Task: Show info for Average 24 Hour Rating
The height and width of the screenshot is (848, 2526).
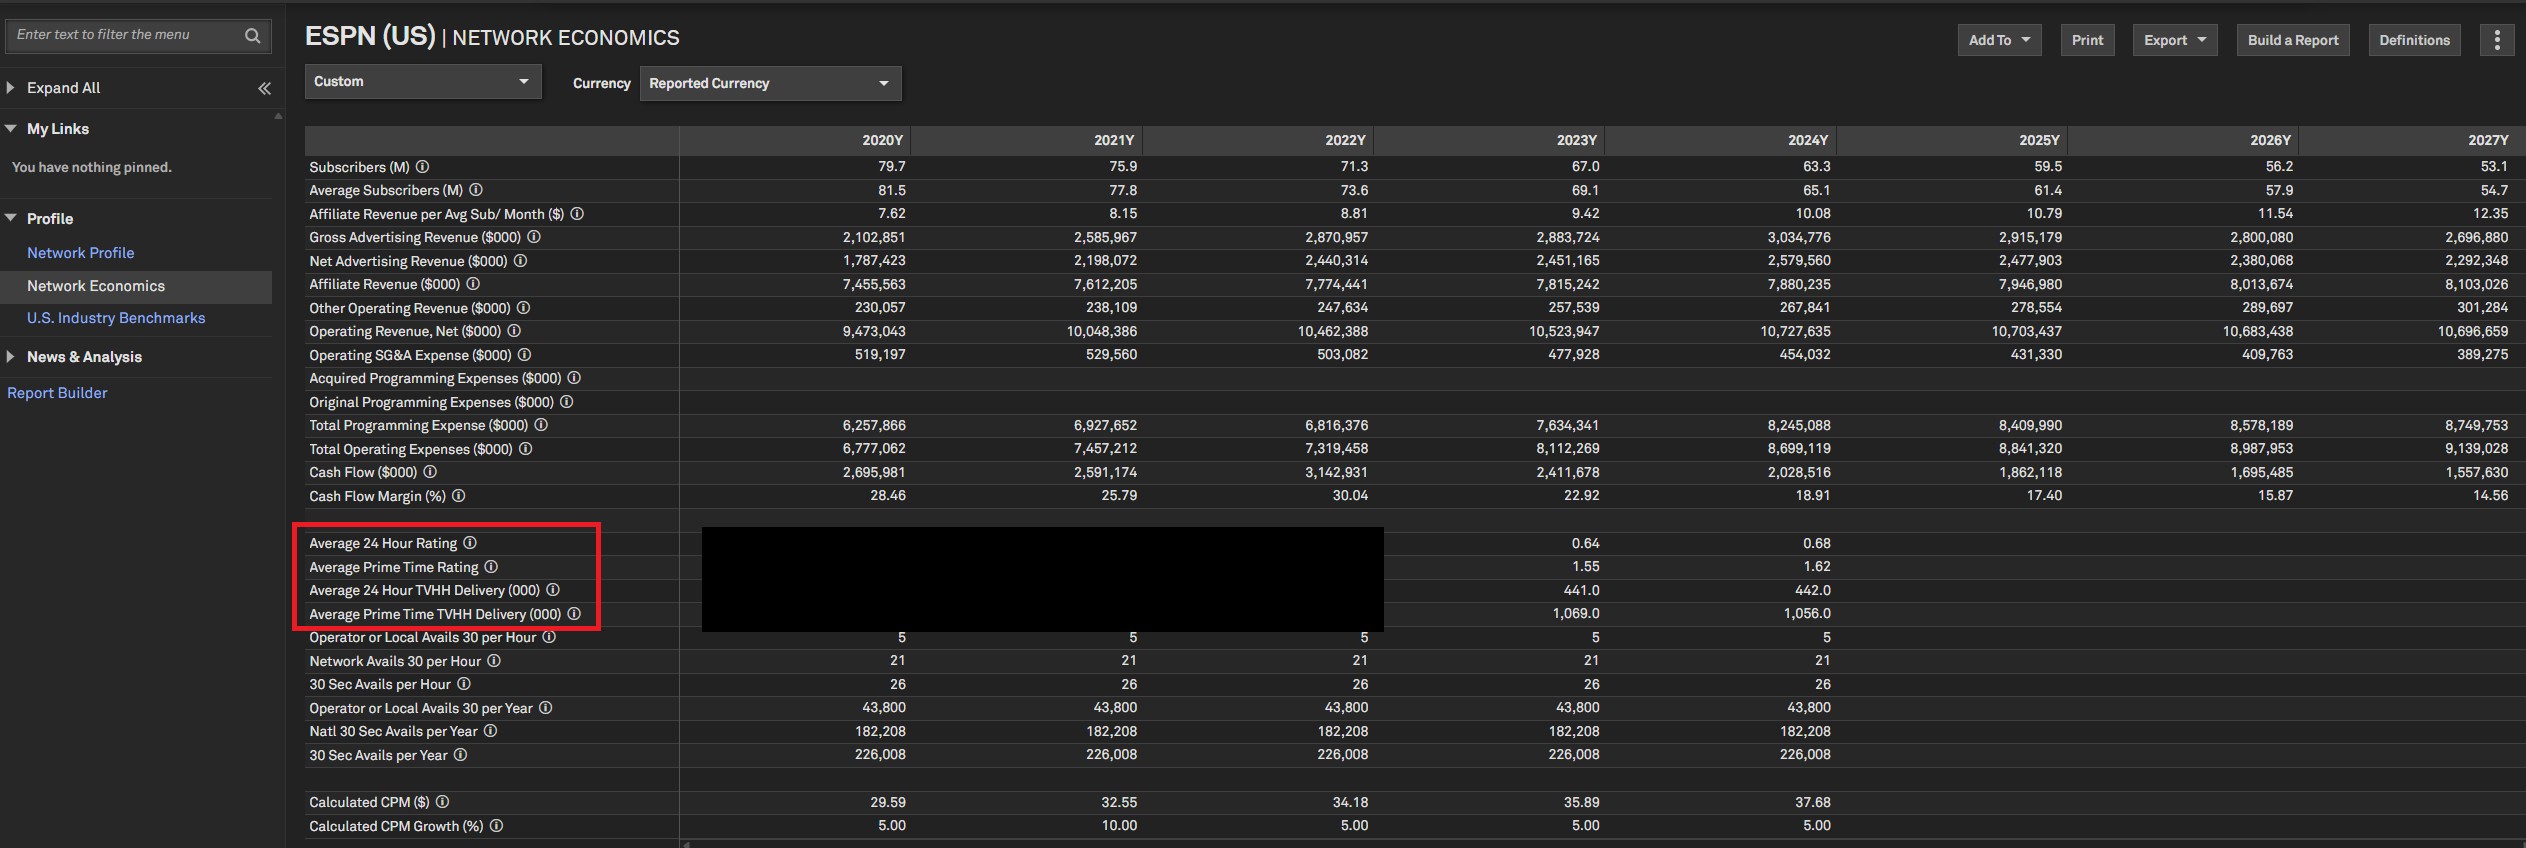Action: (x=470, y=543)
